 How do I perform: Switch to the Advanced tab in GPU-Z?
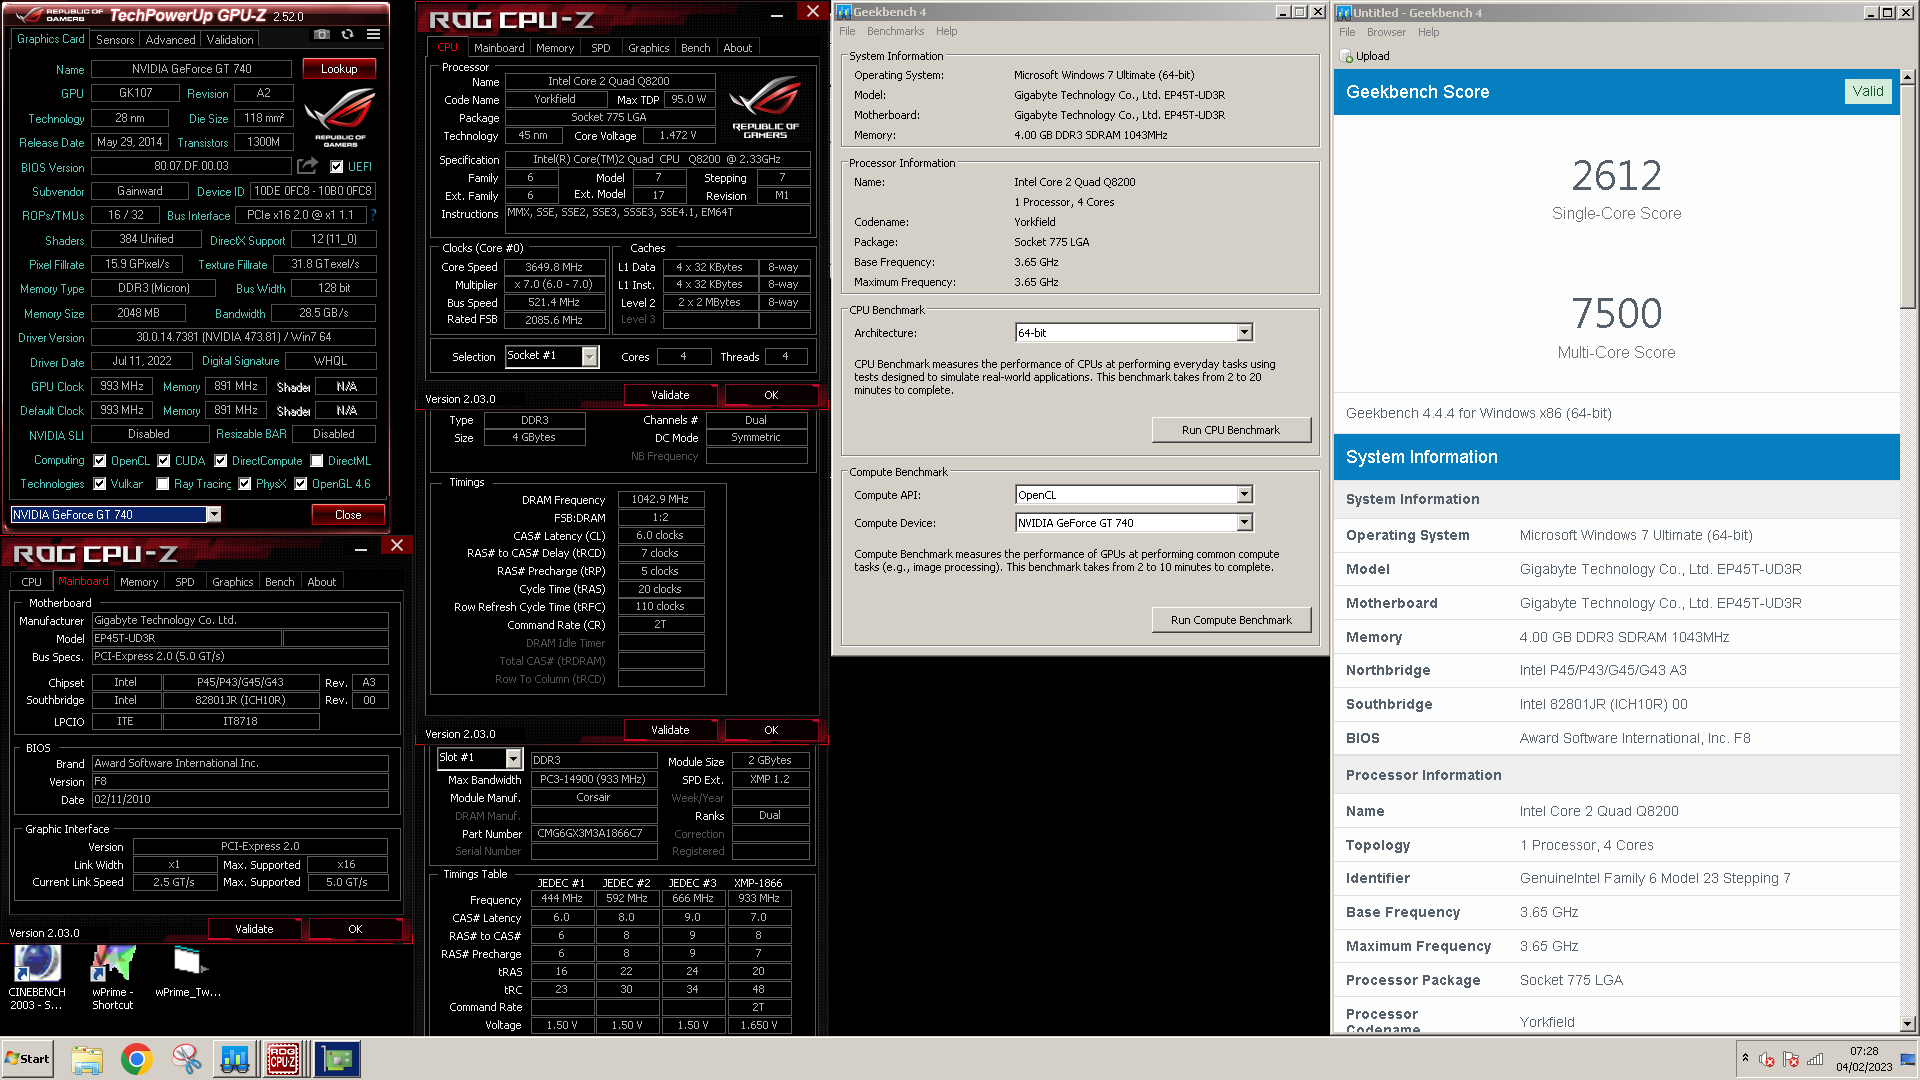(x=171, y=40)
